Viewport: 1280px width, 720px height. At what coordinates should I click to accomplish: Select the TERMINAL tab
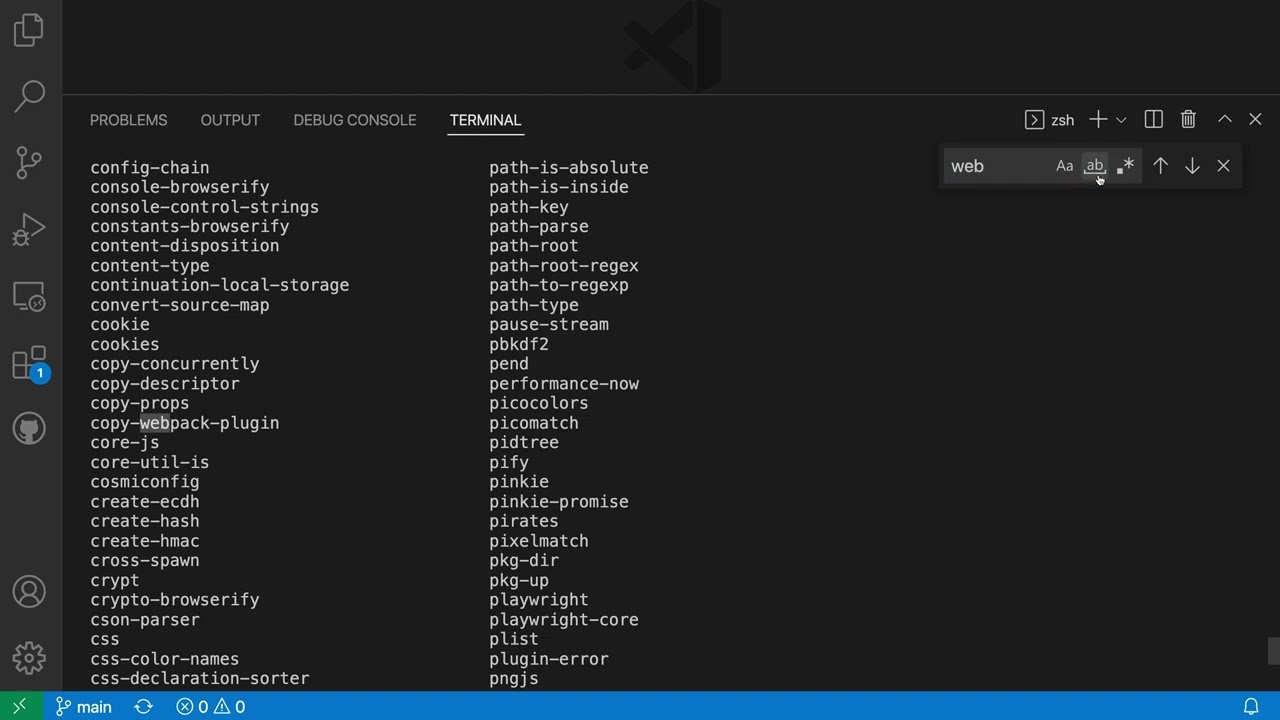point(485,120)
